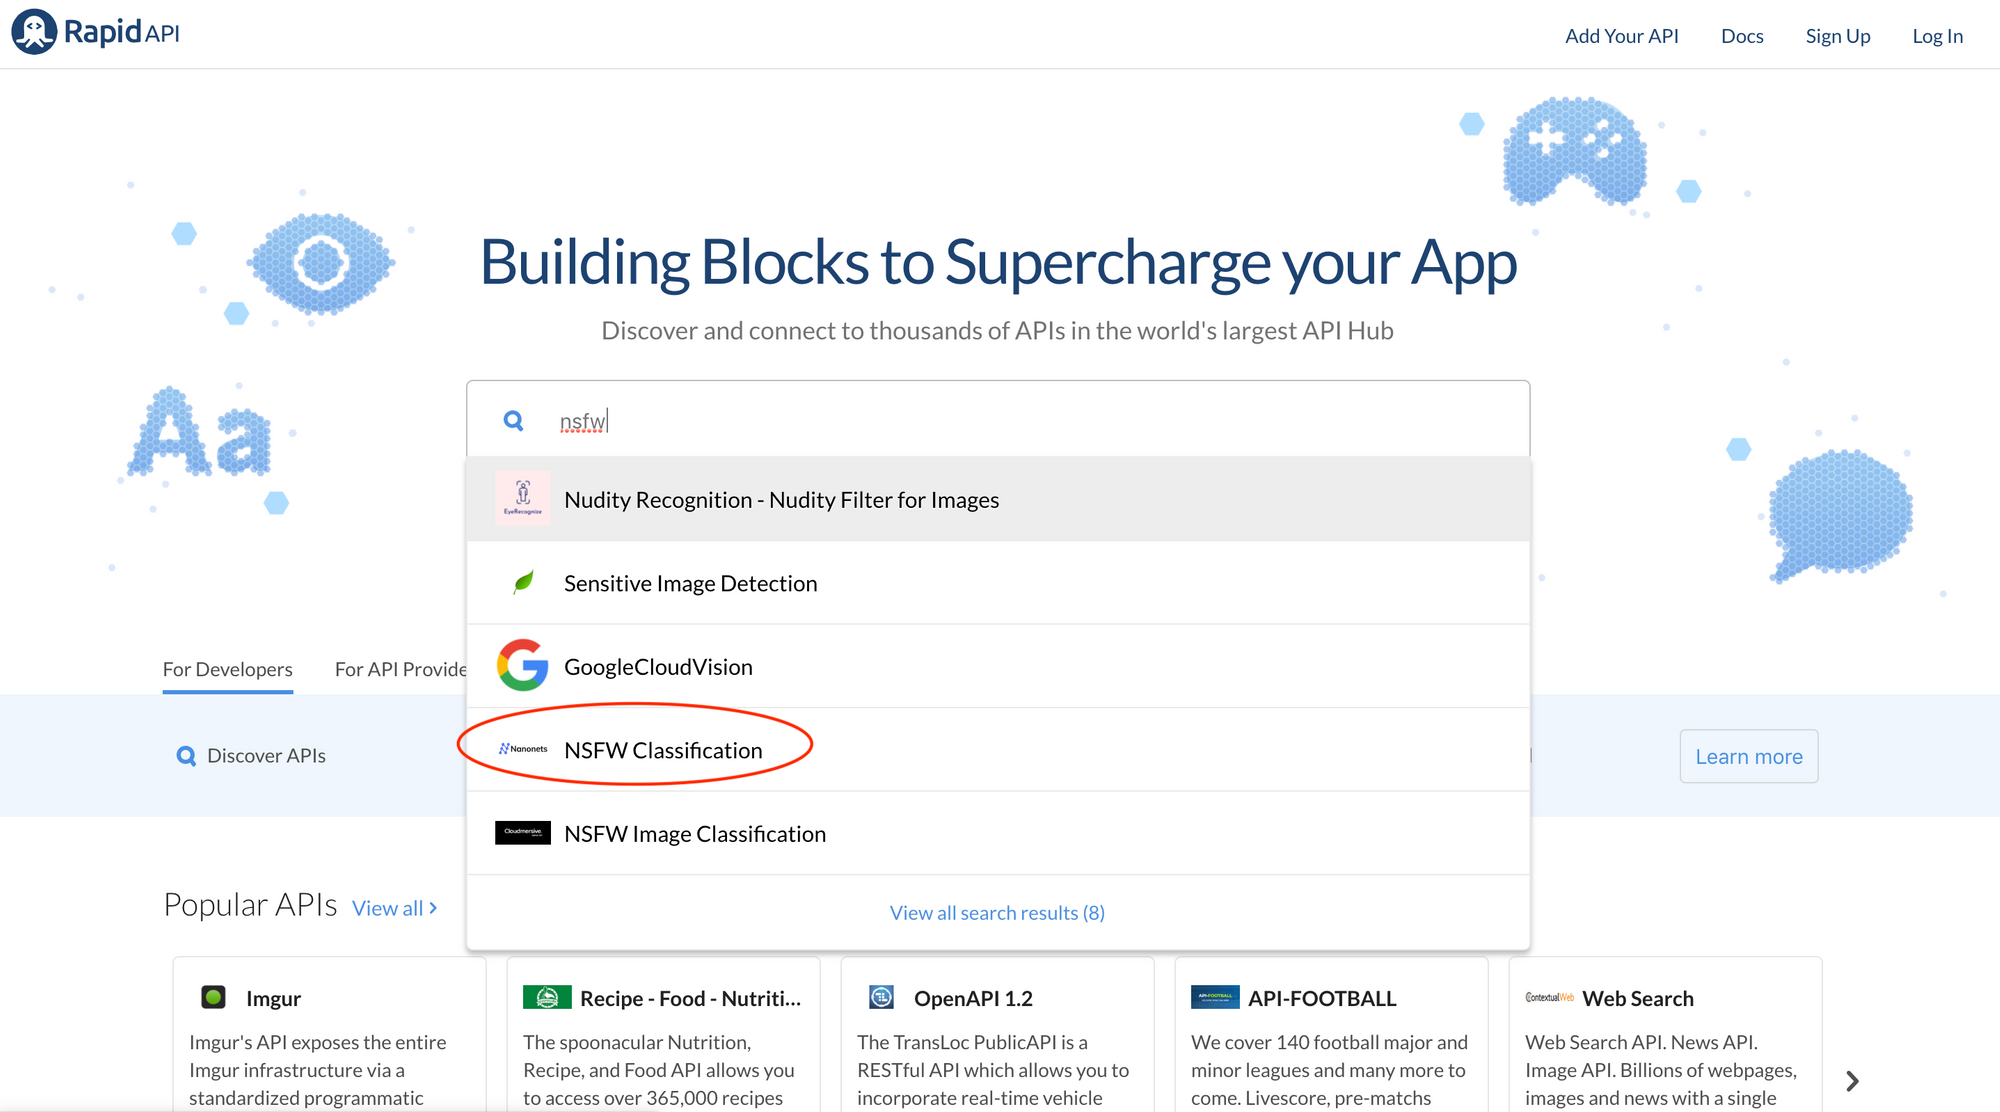Click the carousel next arrow chevron

pos(1852,1081)
